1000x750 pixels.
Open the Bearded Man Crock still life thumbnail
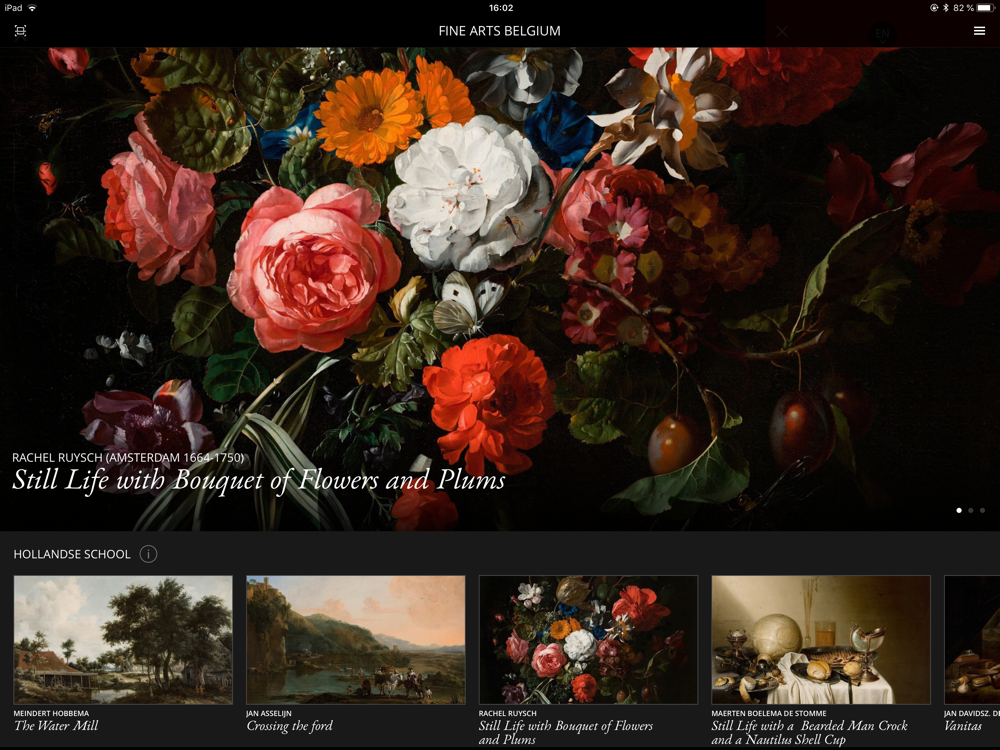click(821, 640)
